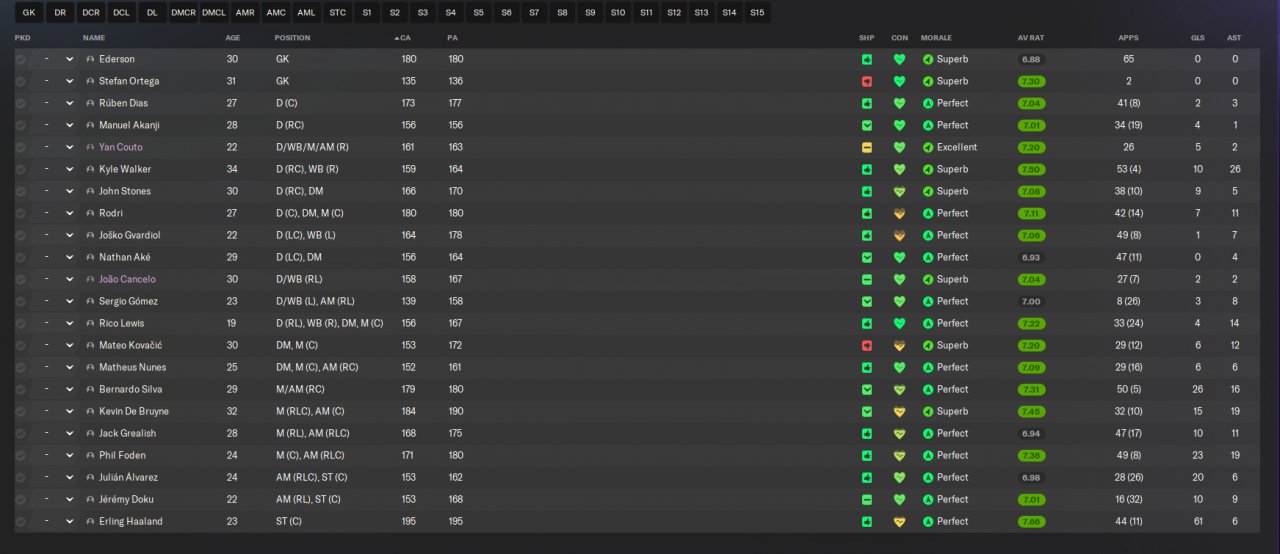Click player info icon beside Rodri
Screen dimensions: 1280x554
click(90, 213)
